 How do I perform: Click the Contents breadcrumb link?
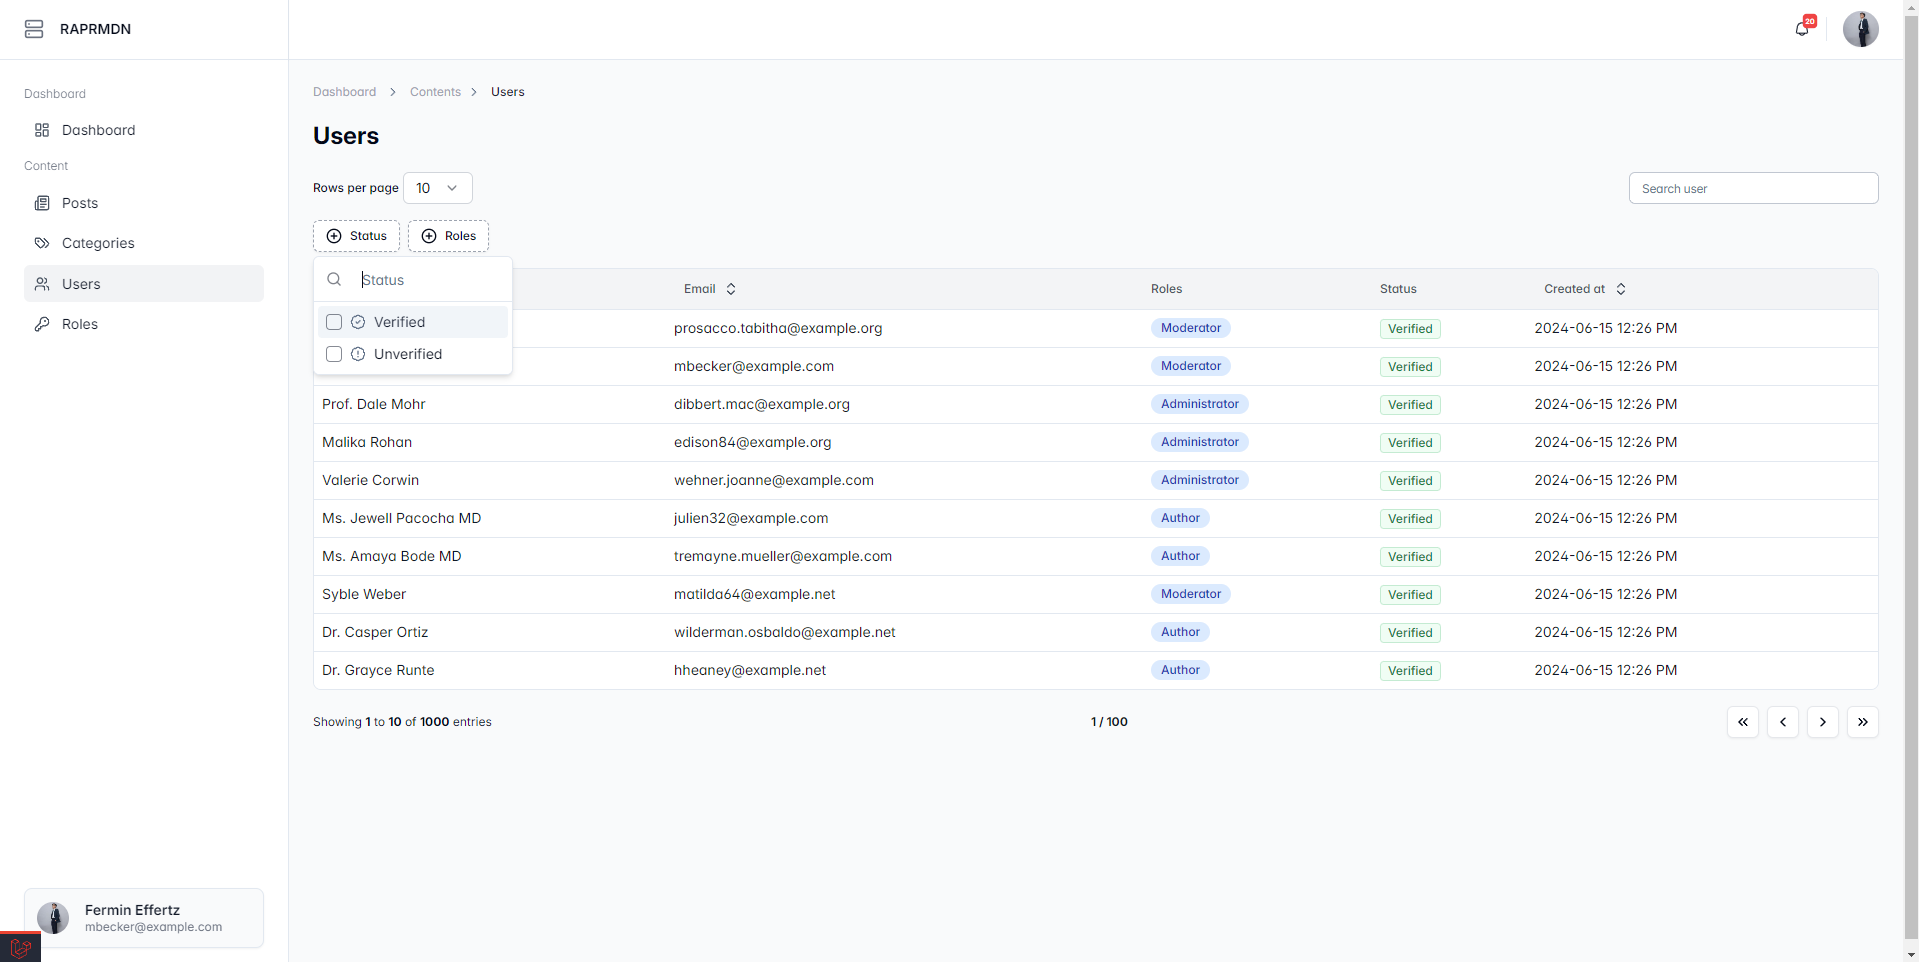click(435, 92)
